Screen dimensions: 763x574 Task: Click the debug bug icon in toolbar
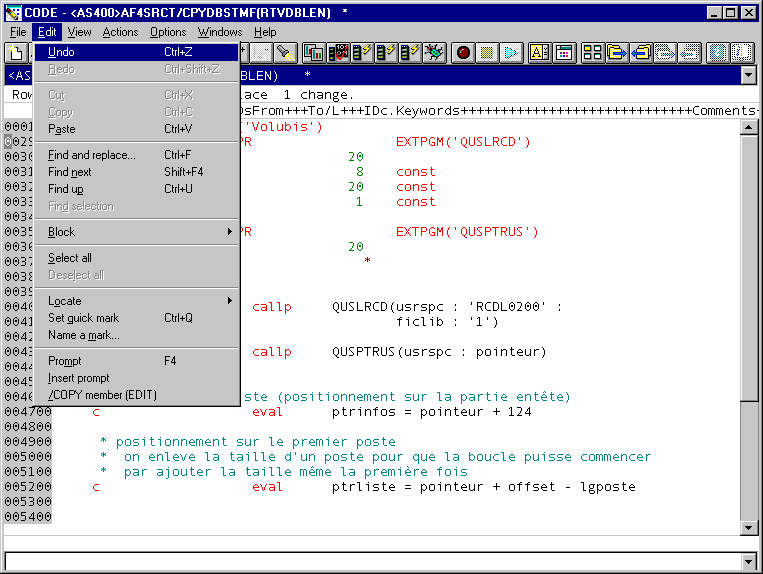(x=433, y=53)
